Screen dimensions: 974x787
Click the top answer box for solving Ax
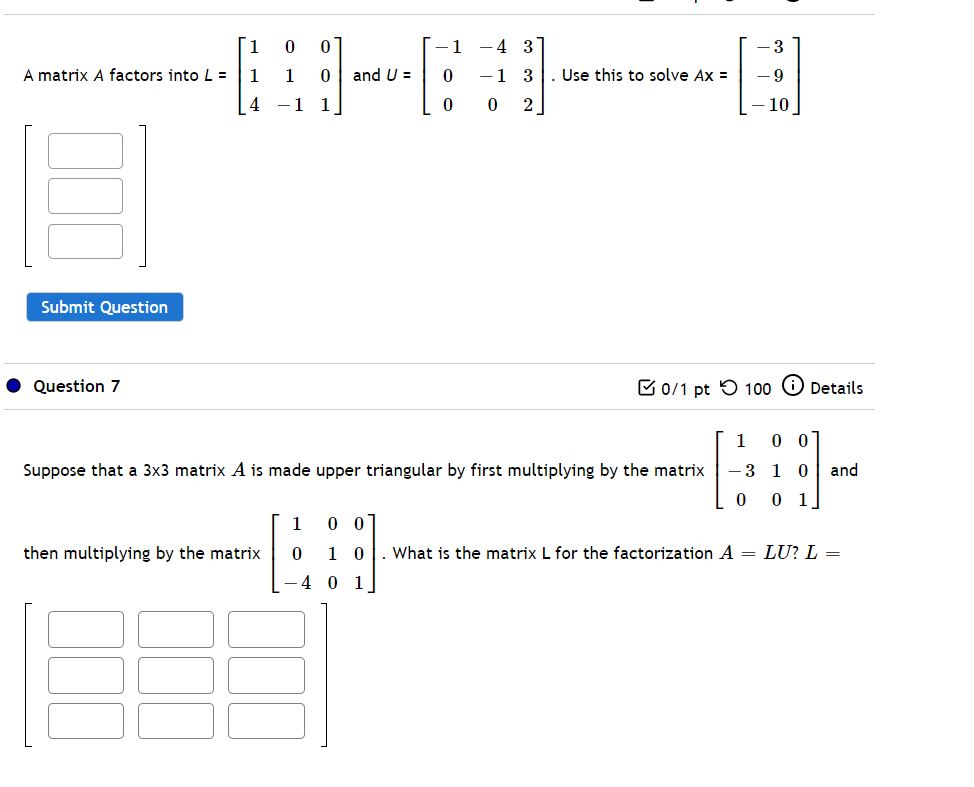tap(85, 150)
